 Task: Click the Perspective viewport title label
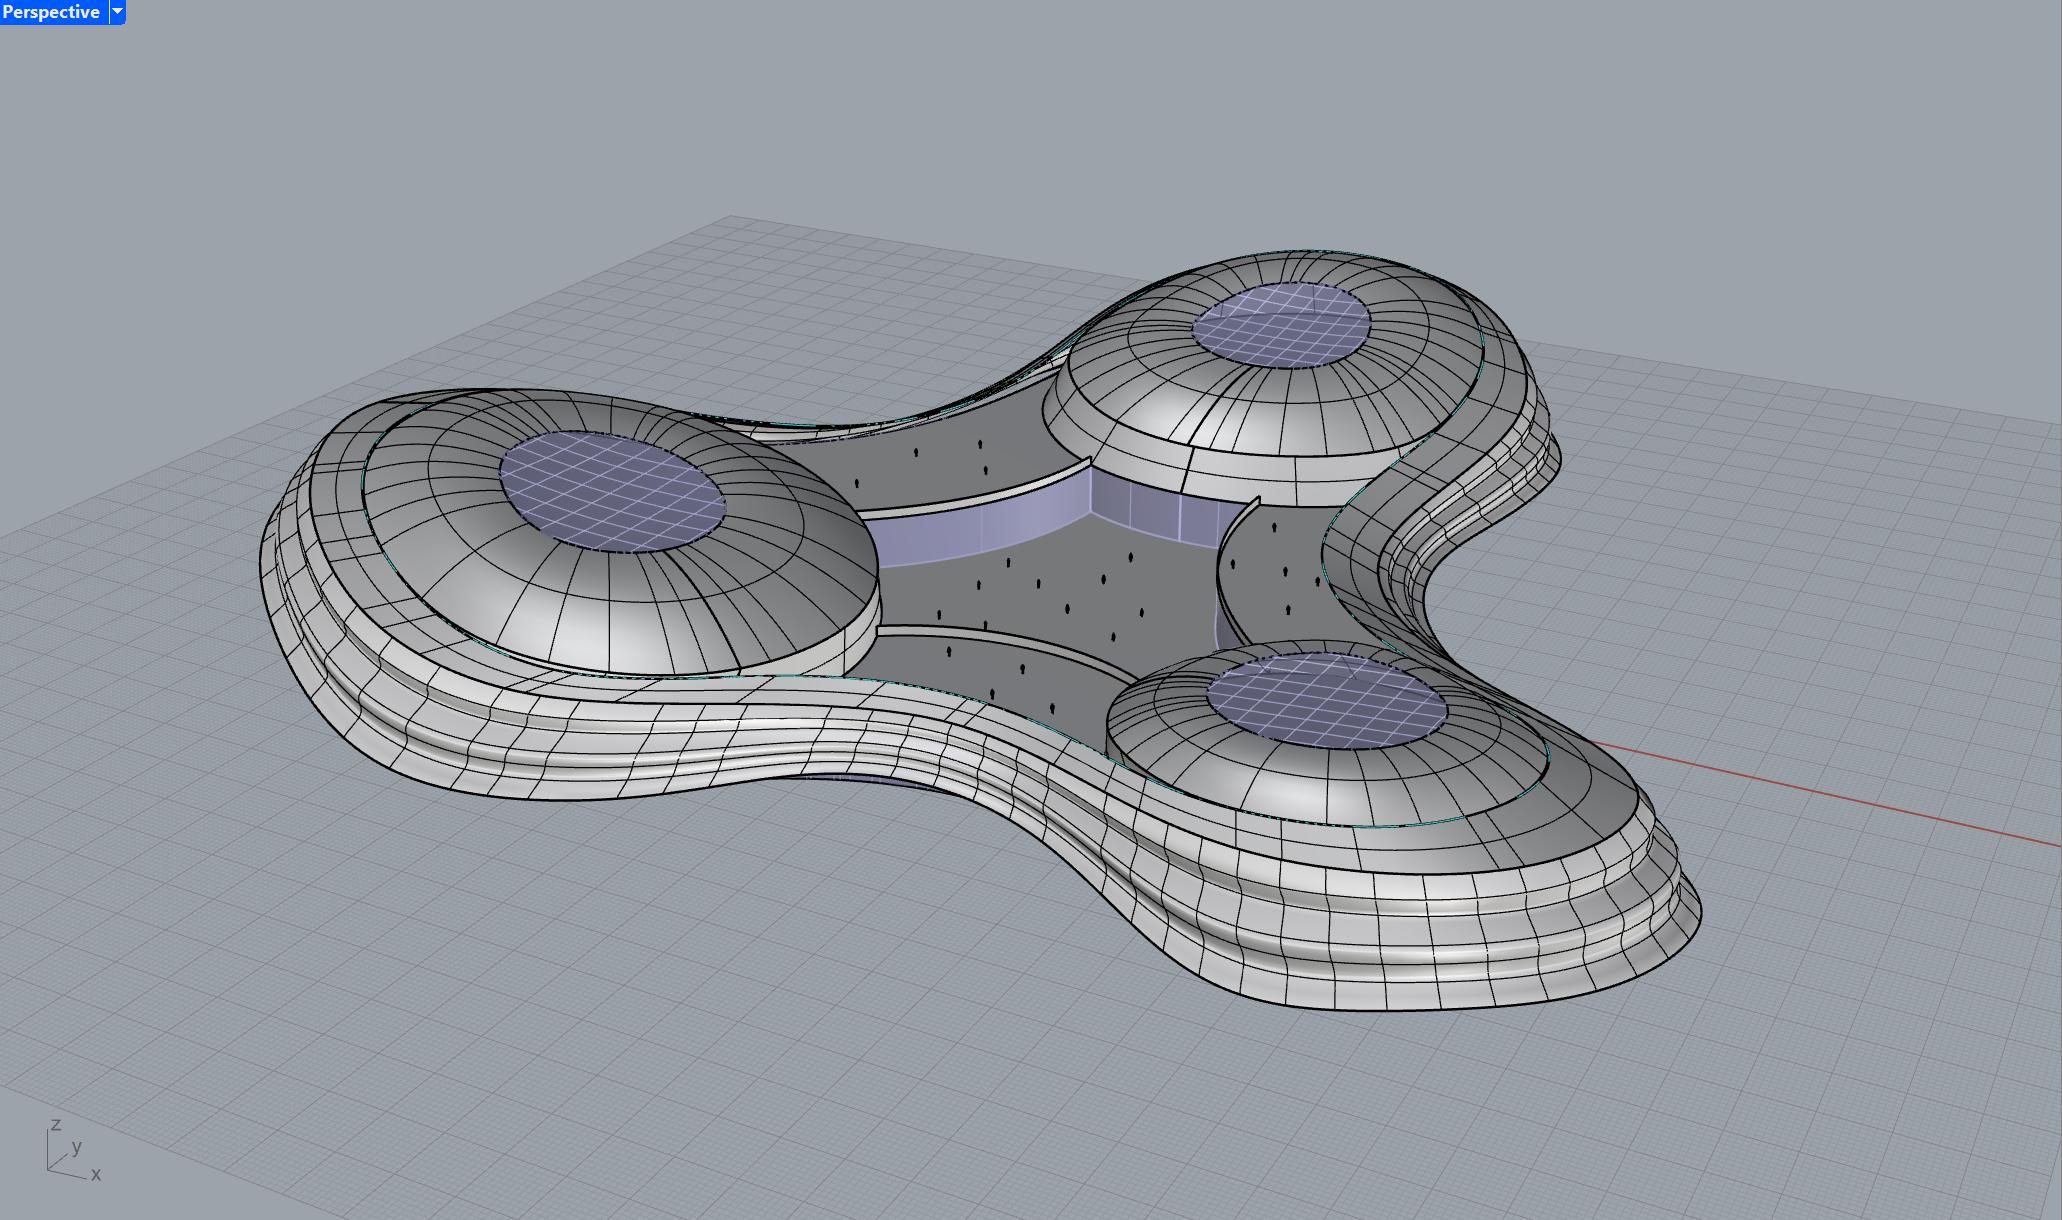[51, 12]
